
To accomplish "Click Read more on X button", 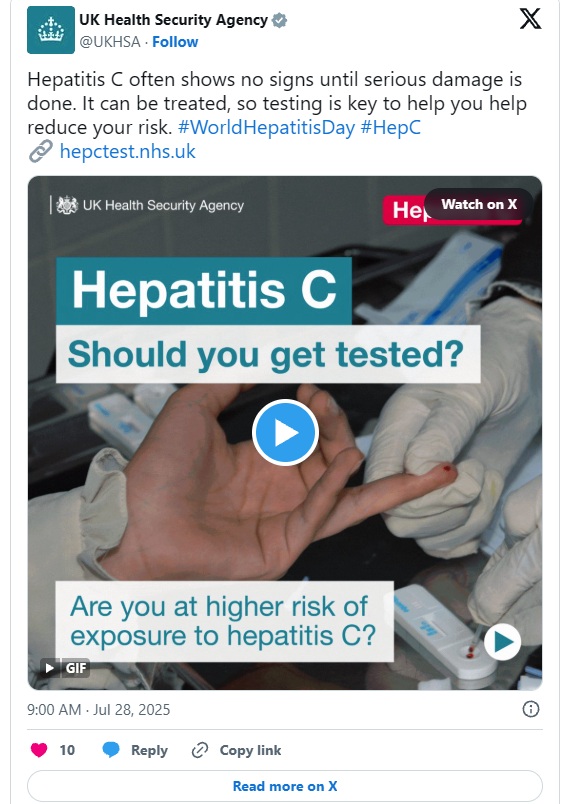I will (x=285, y=786).
